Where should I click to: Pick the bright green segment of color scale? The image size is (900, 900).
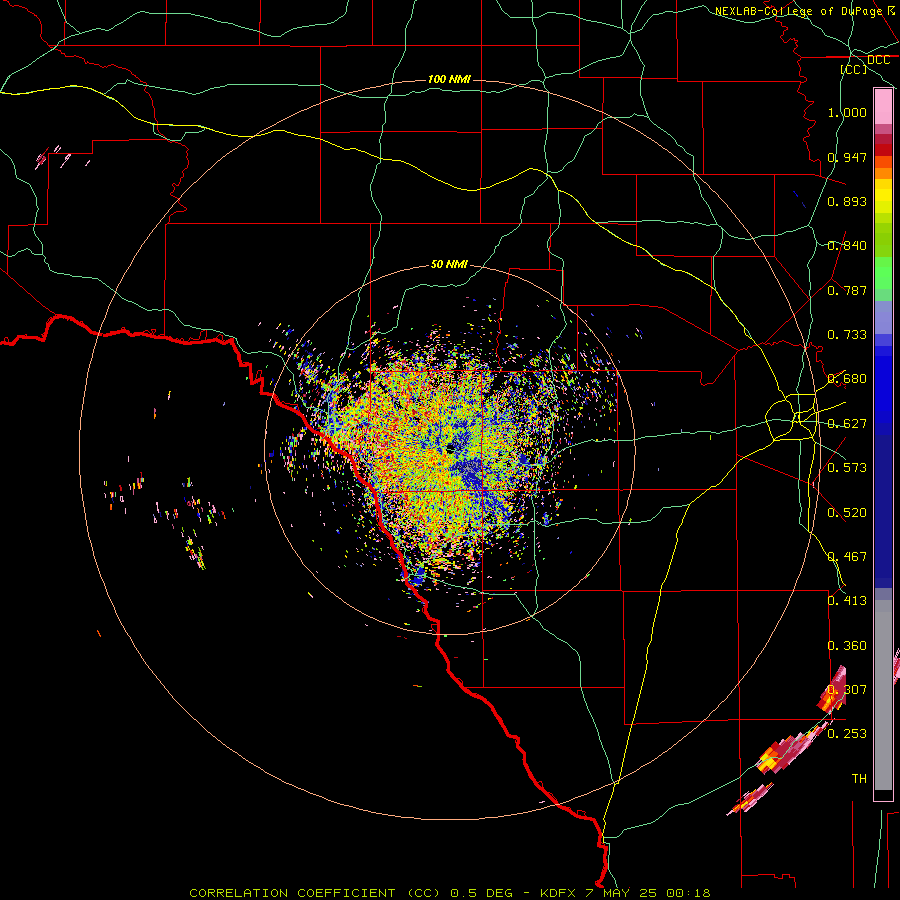(x=883, y=273)
